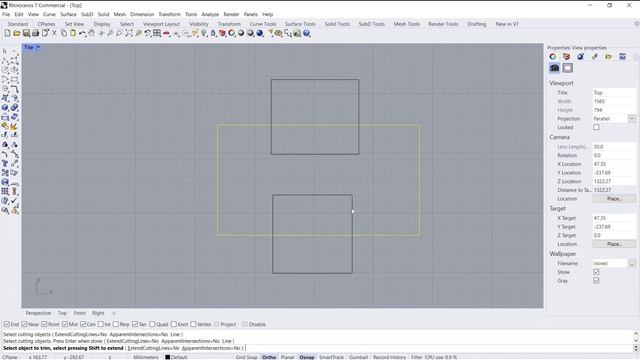Click the padlock Lock objects icon
The width and height of the screenshot is (640, 360).
point(213,33)
